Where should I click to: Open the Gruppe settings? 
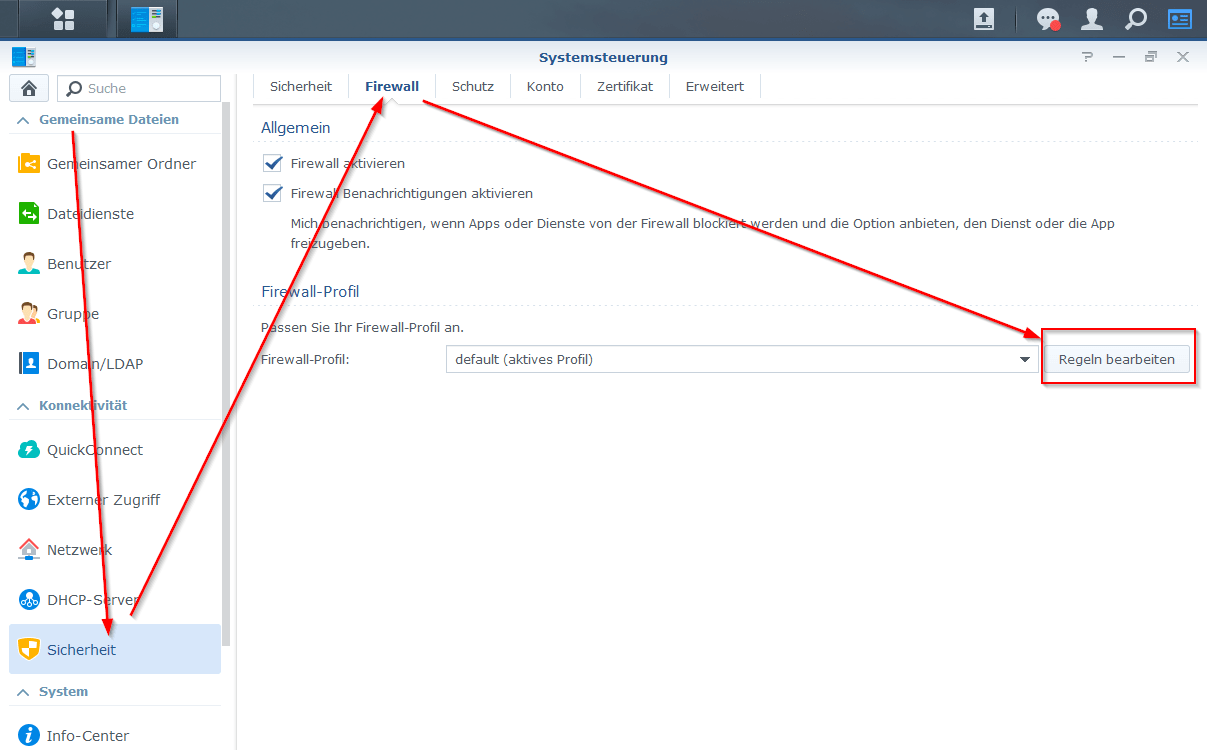pos(77,313)
